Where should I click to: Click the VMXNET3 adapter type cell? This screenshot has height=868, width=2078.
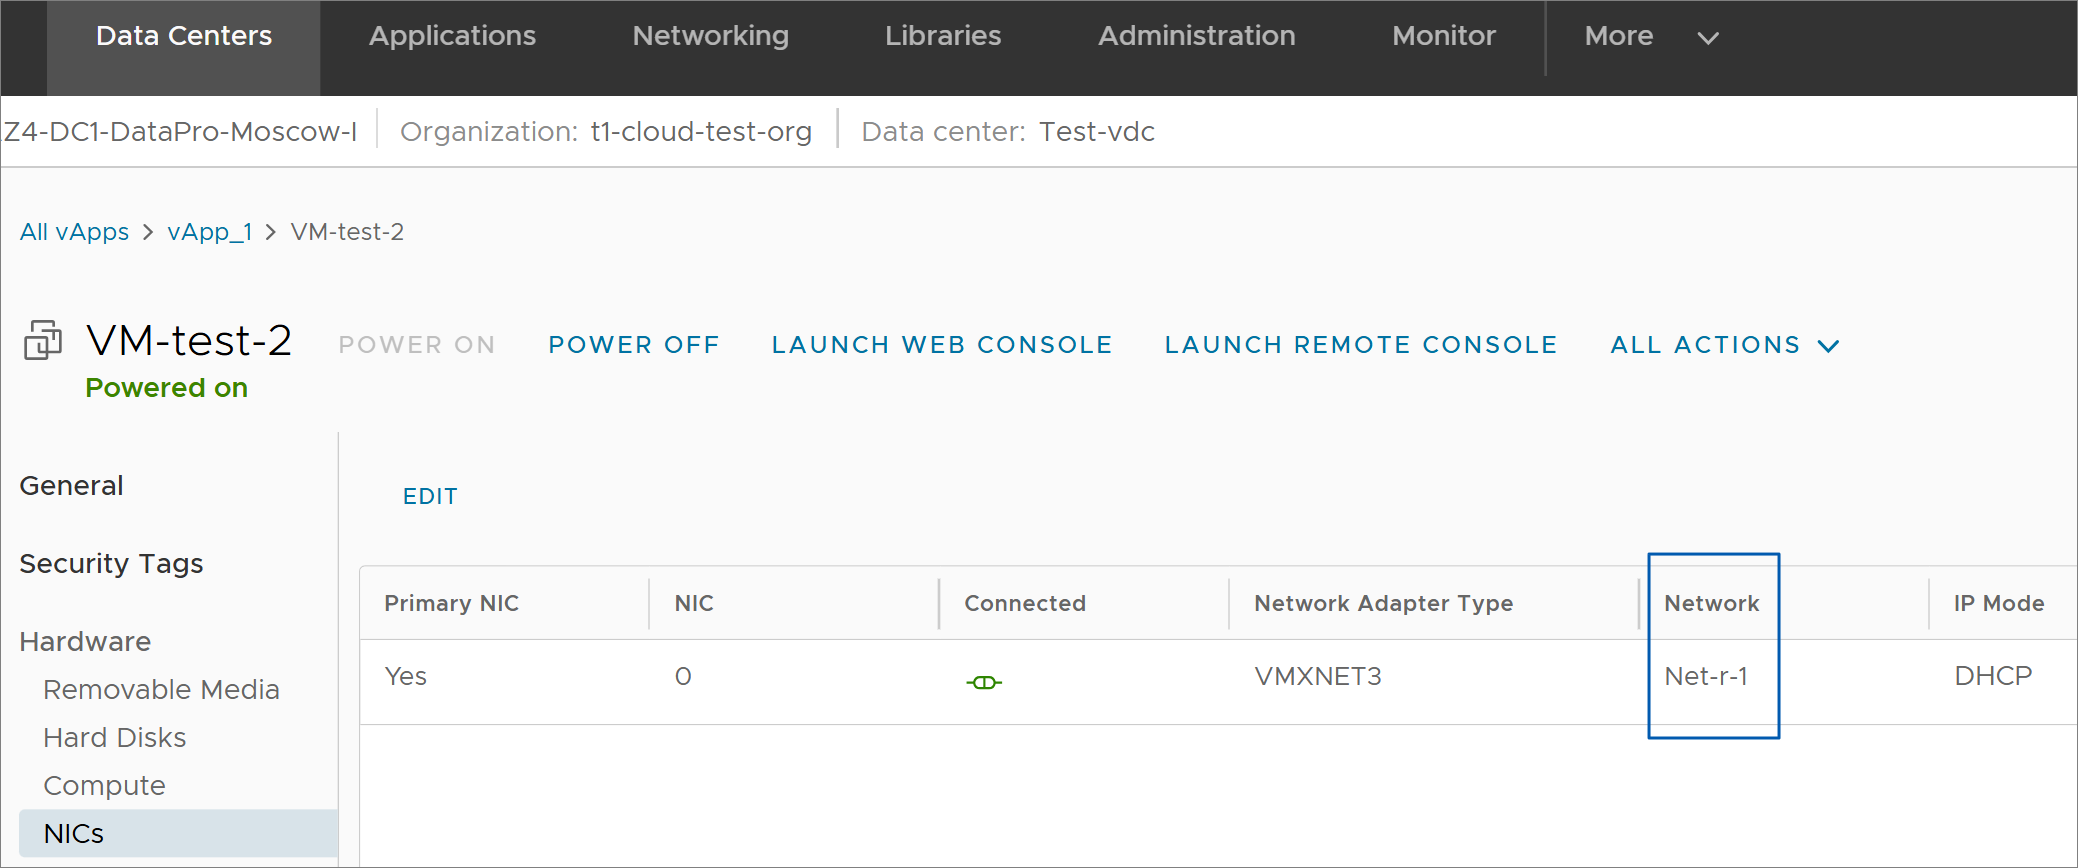tap(1318, 677)
